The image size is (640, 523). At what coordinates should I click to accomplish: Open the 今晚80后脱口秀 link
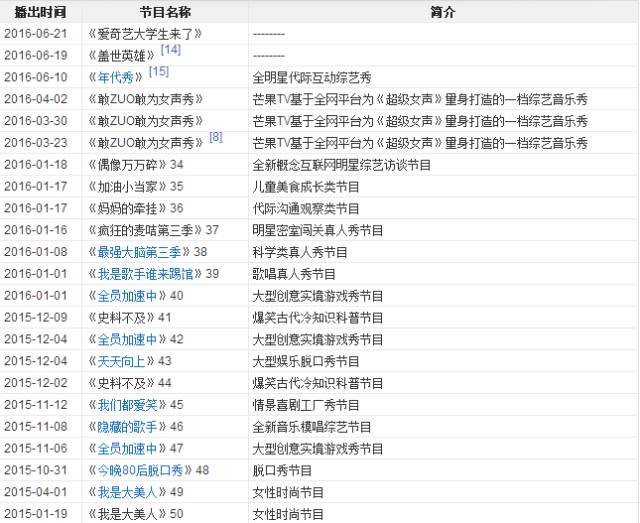[140, 470]
